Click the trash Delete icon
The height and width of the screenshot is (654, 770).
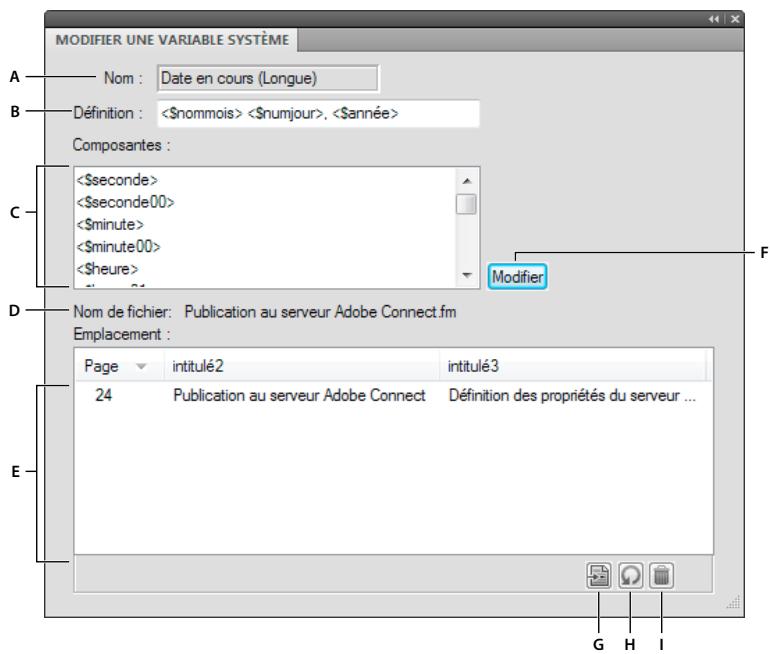tap(661, 575)
